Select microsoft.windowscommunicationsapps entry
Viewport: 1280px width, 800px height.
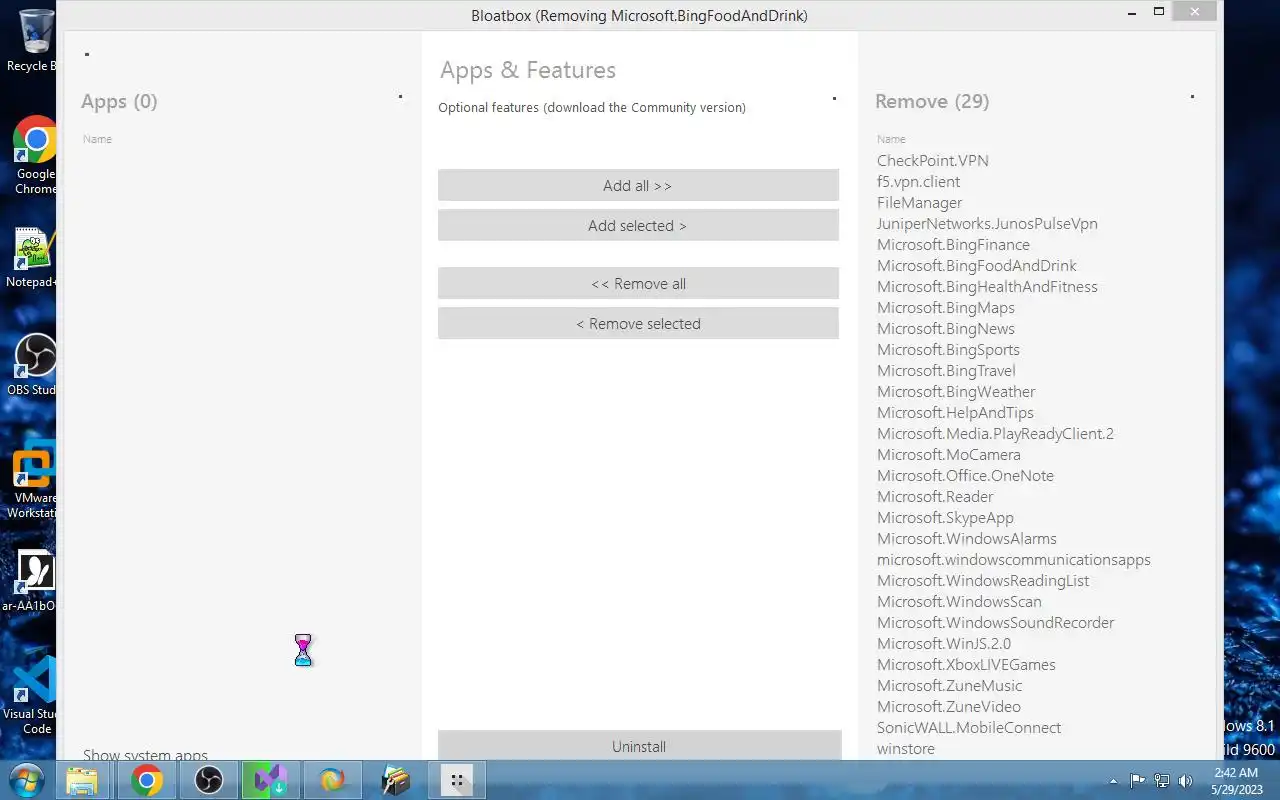(x=1014, y=559)
